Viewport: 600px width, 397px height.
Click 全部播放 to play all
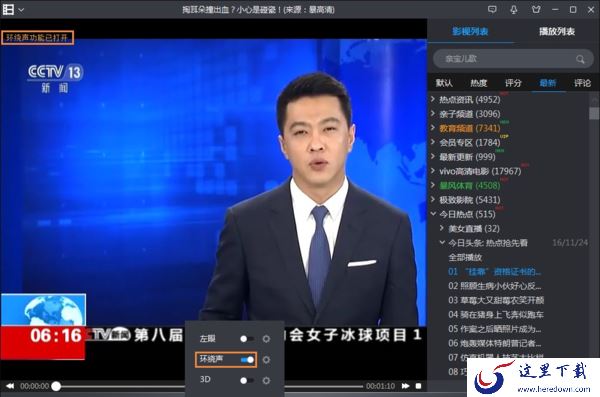coord(465,257)
